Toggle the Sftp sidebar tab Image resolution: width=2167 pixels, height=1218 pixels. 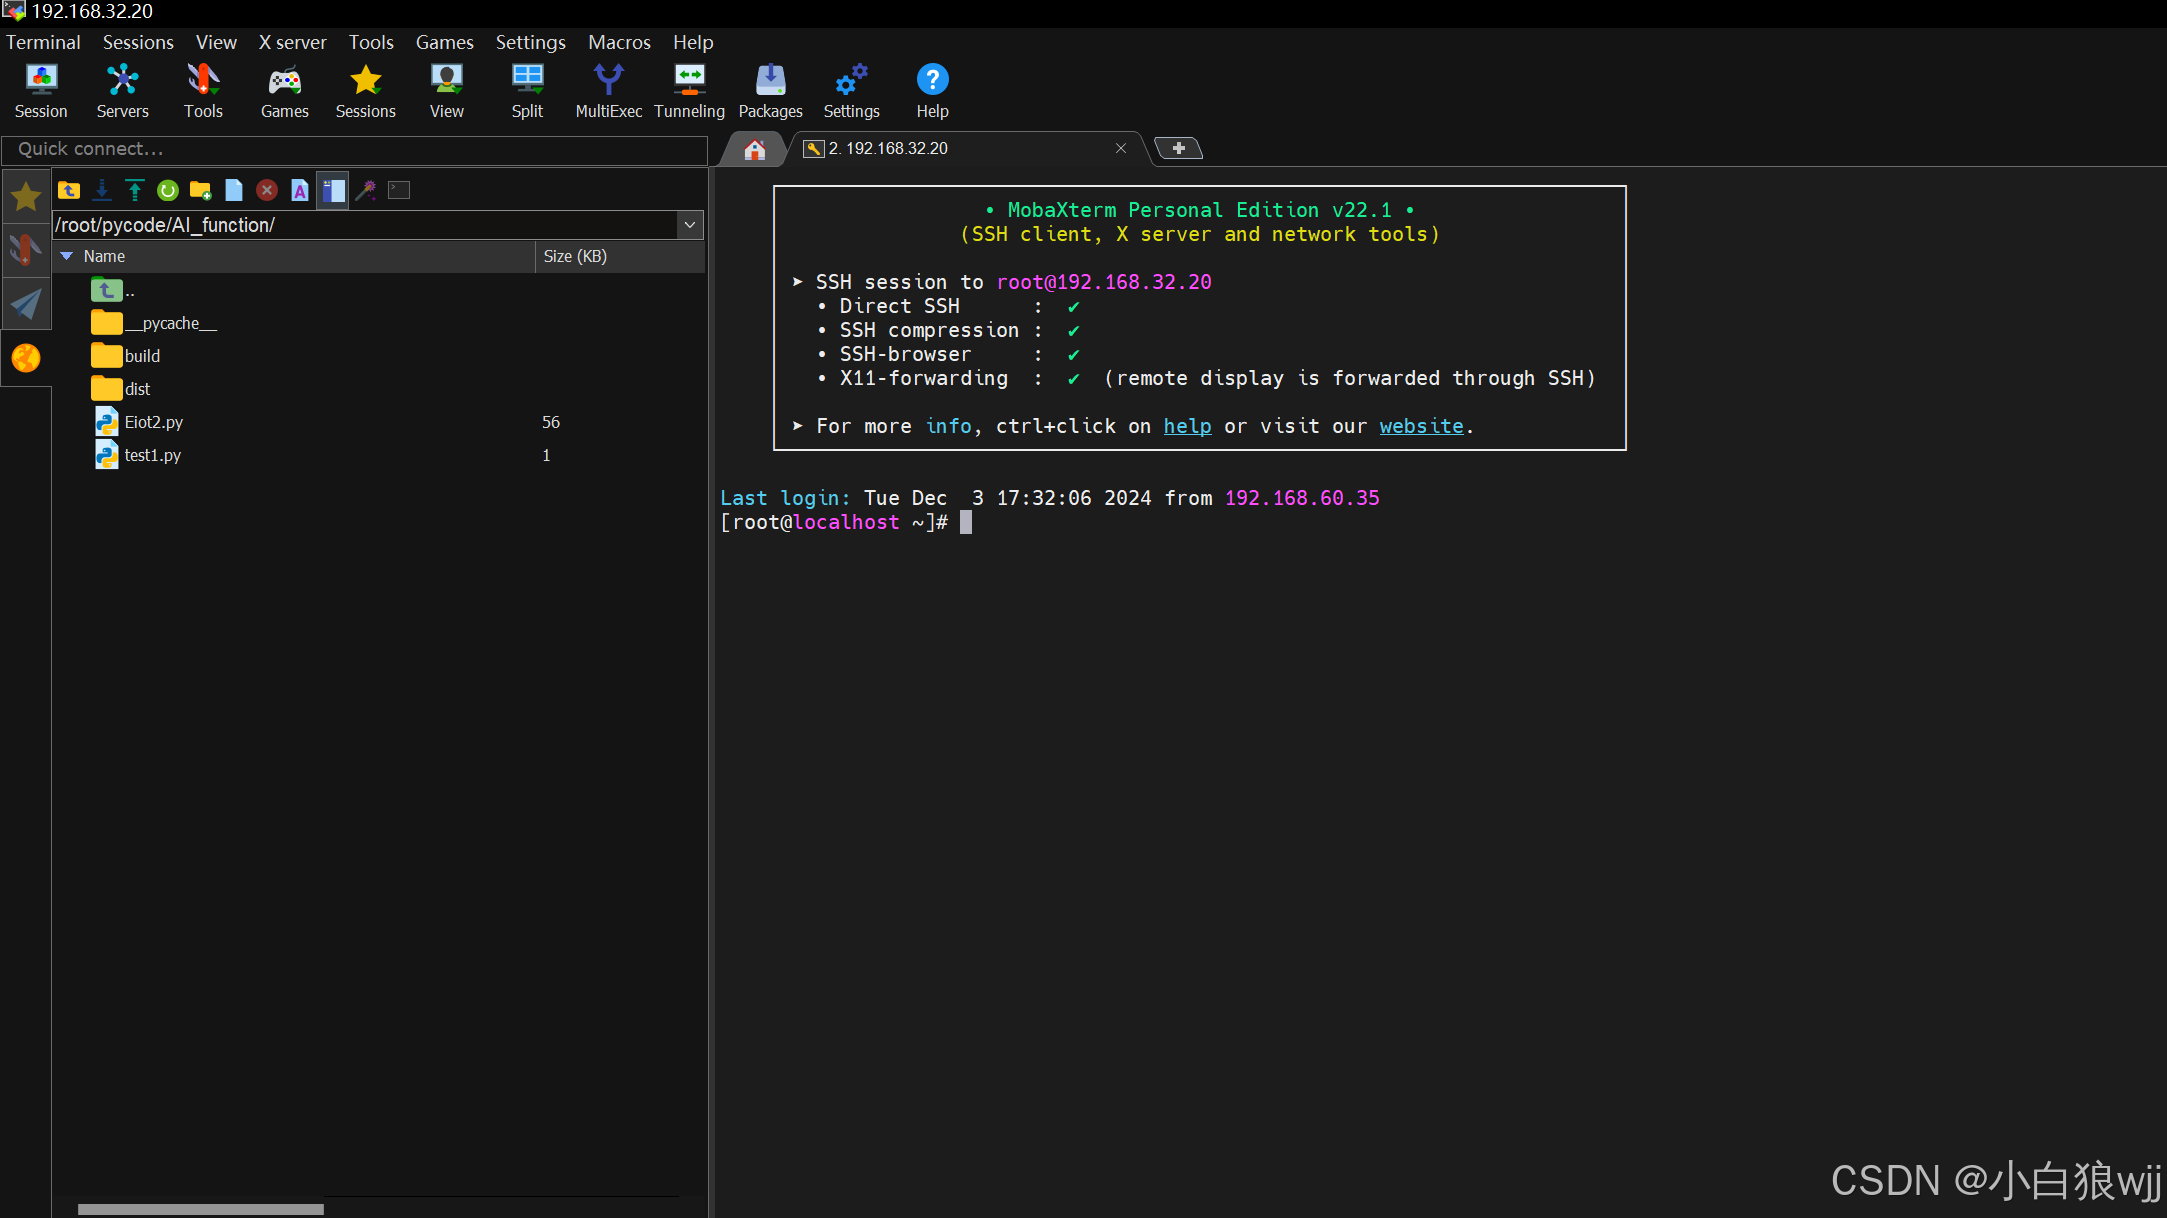pos(26,358)
